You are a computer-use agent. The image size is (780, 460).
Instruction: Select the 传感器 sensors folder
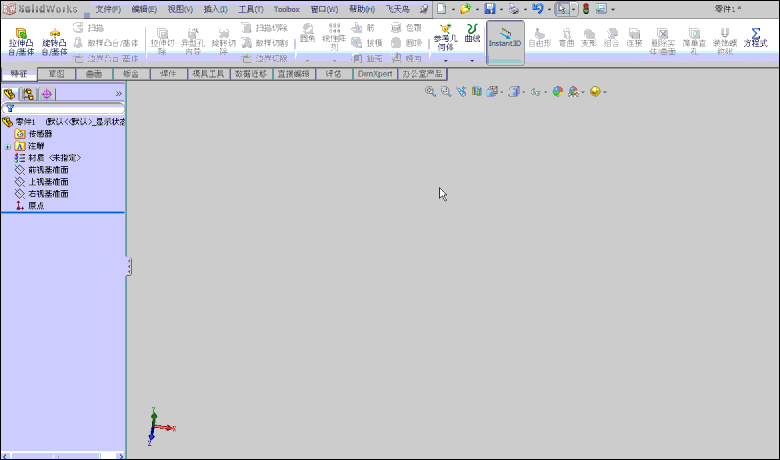(33, 134)
